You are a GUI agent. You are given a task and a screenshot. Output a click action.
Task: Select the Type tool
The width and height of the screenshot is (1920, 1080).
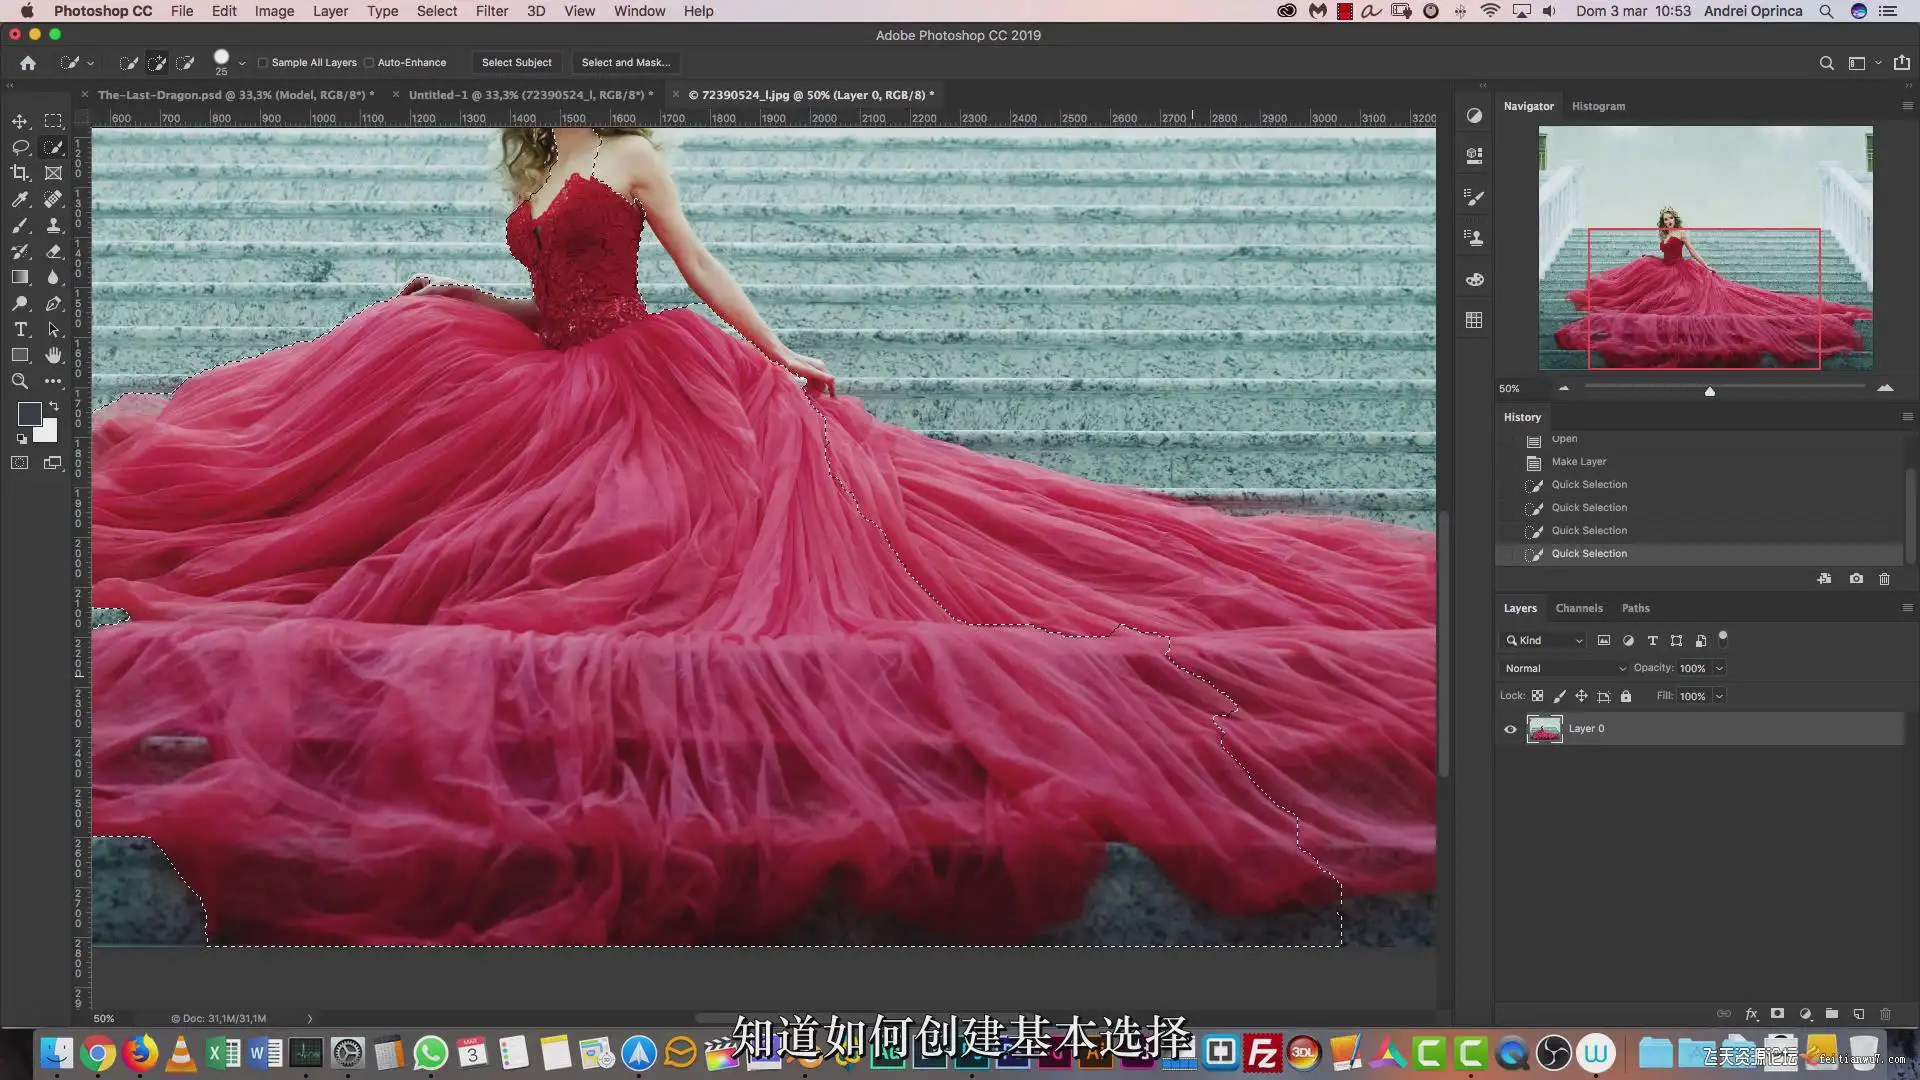click(20, 329)
